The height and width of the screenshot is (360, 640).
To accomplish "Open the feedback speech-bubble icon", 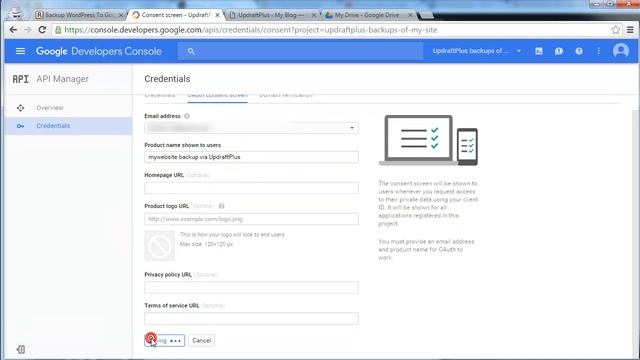I will point(559,51).
